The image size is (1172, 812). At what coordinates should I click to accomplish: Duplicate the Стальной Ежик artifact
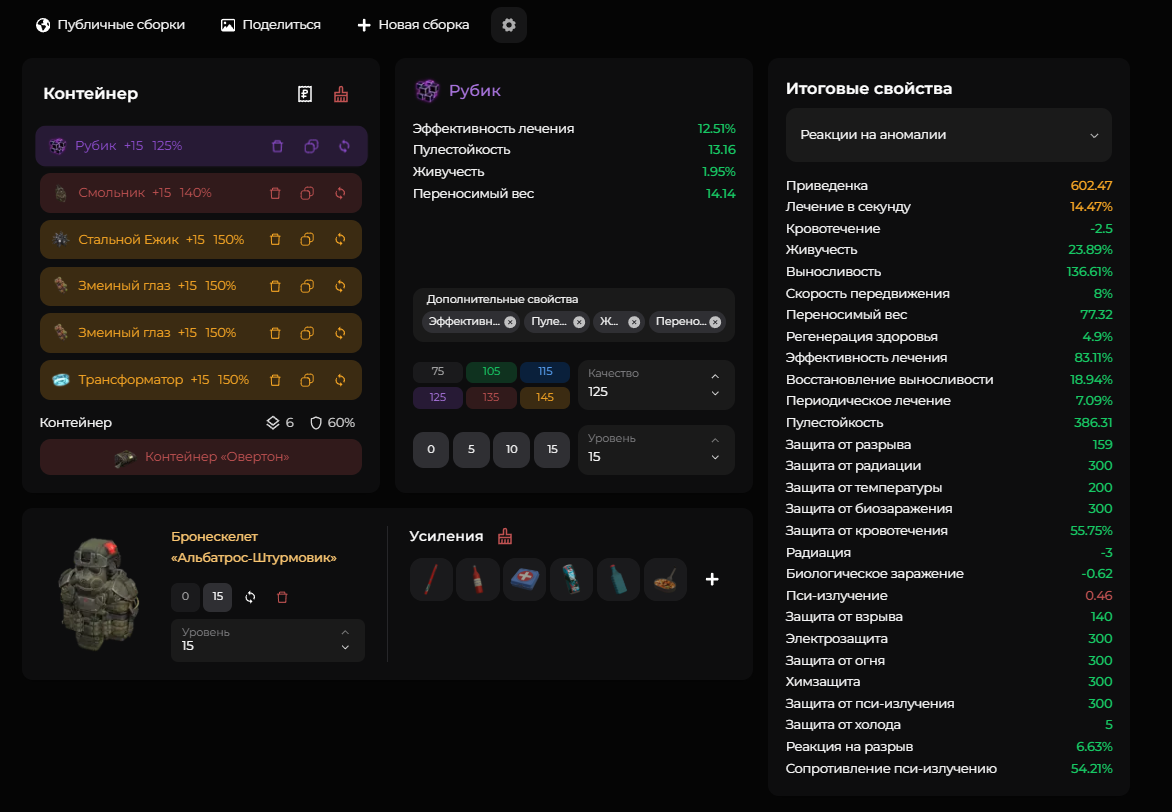[x=307, y=239]
